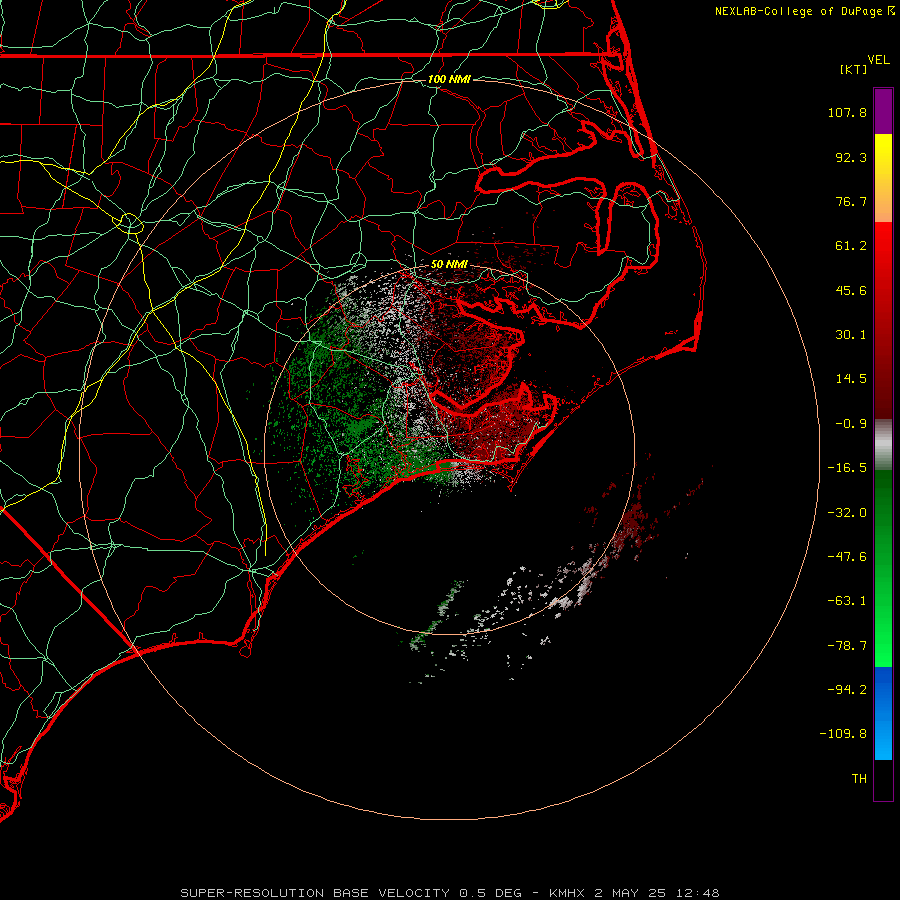Pick the purple segment of velocity color bar

coord(883,111)
